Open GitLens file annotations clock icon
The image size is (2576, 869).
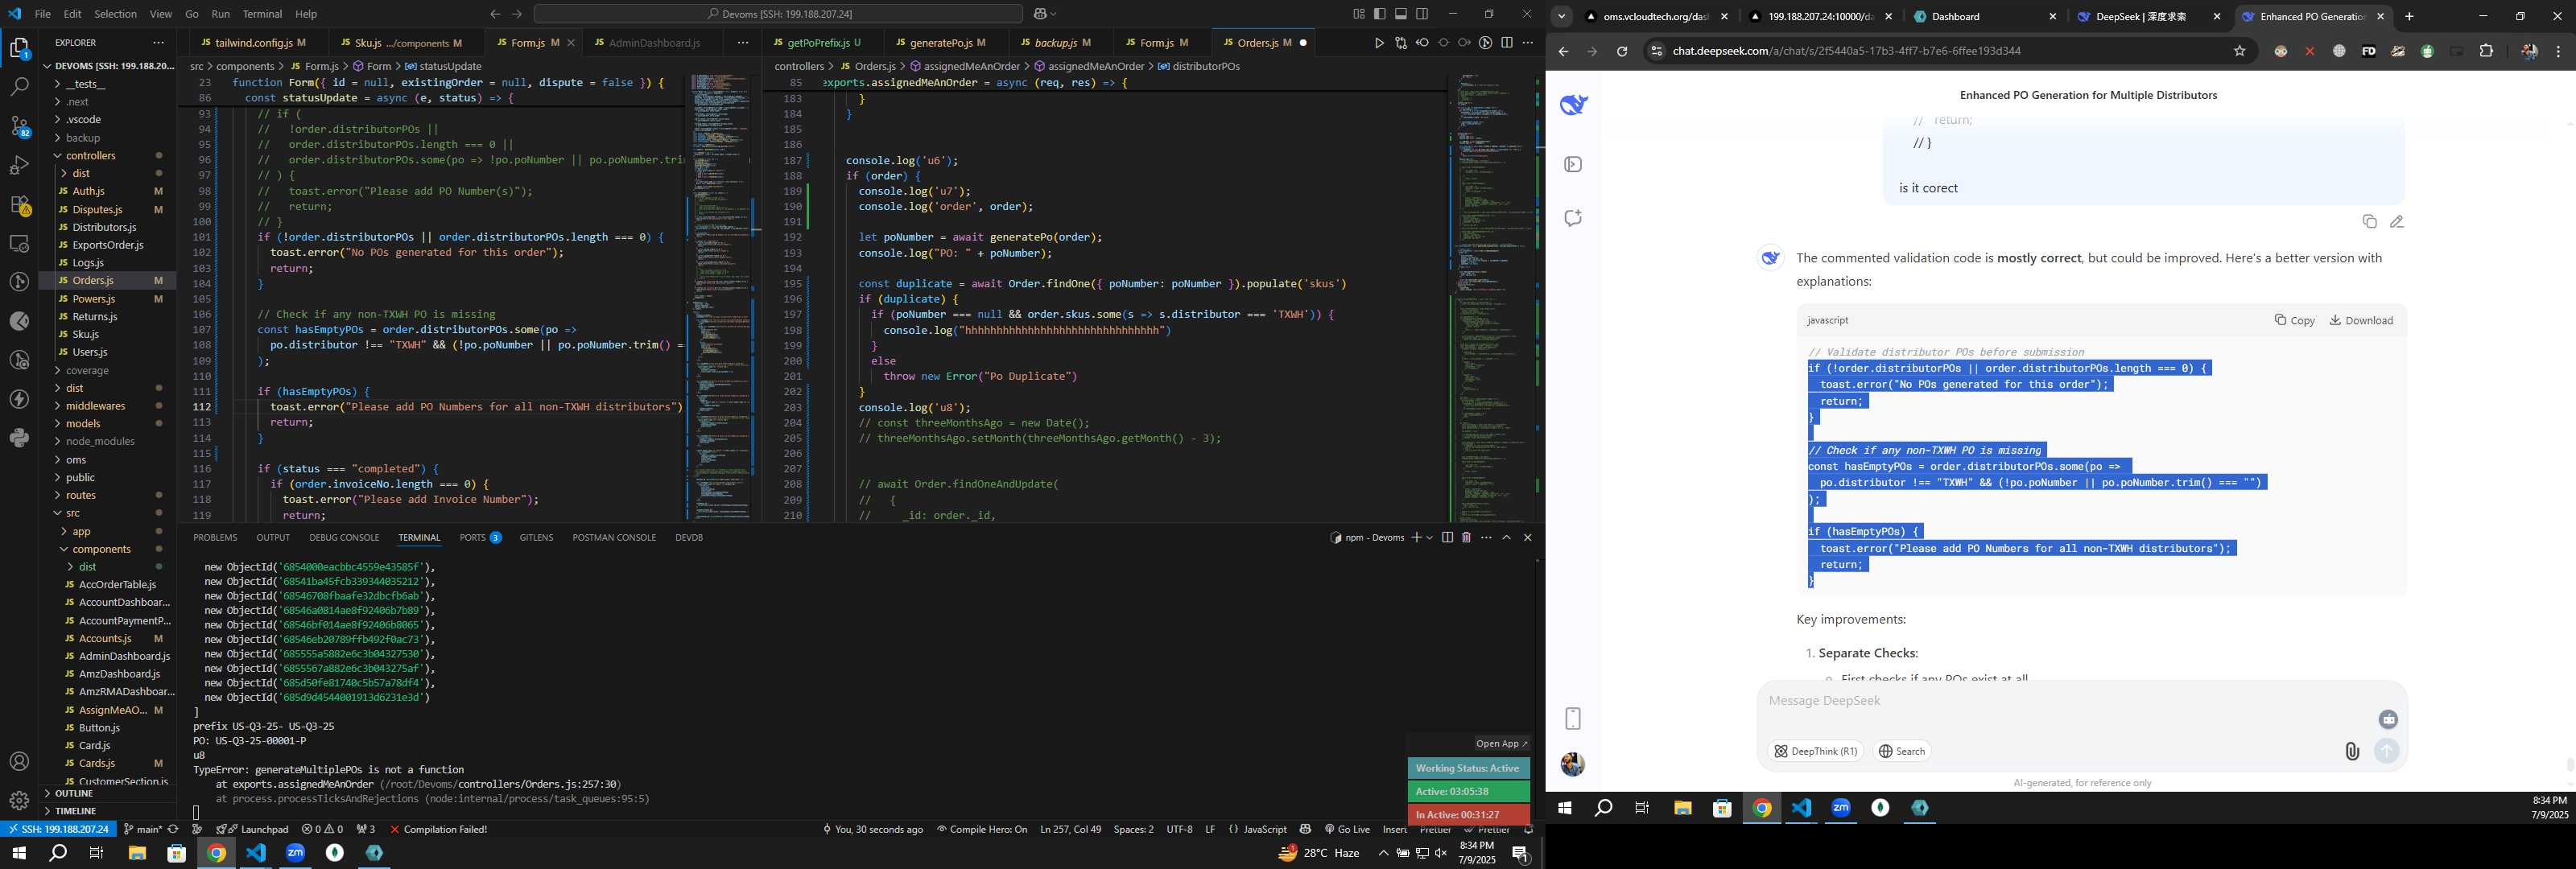tap(1486, 43)
